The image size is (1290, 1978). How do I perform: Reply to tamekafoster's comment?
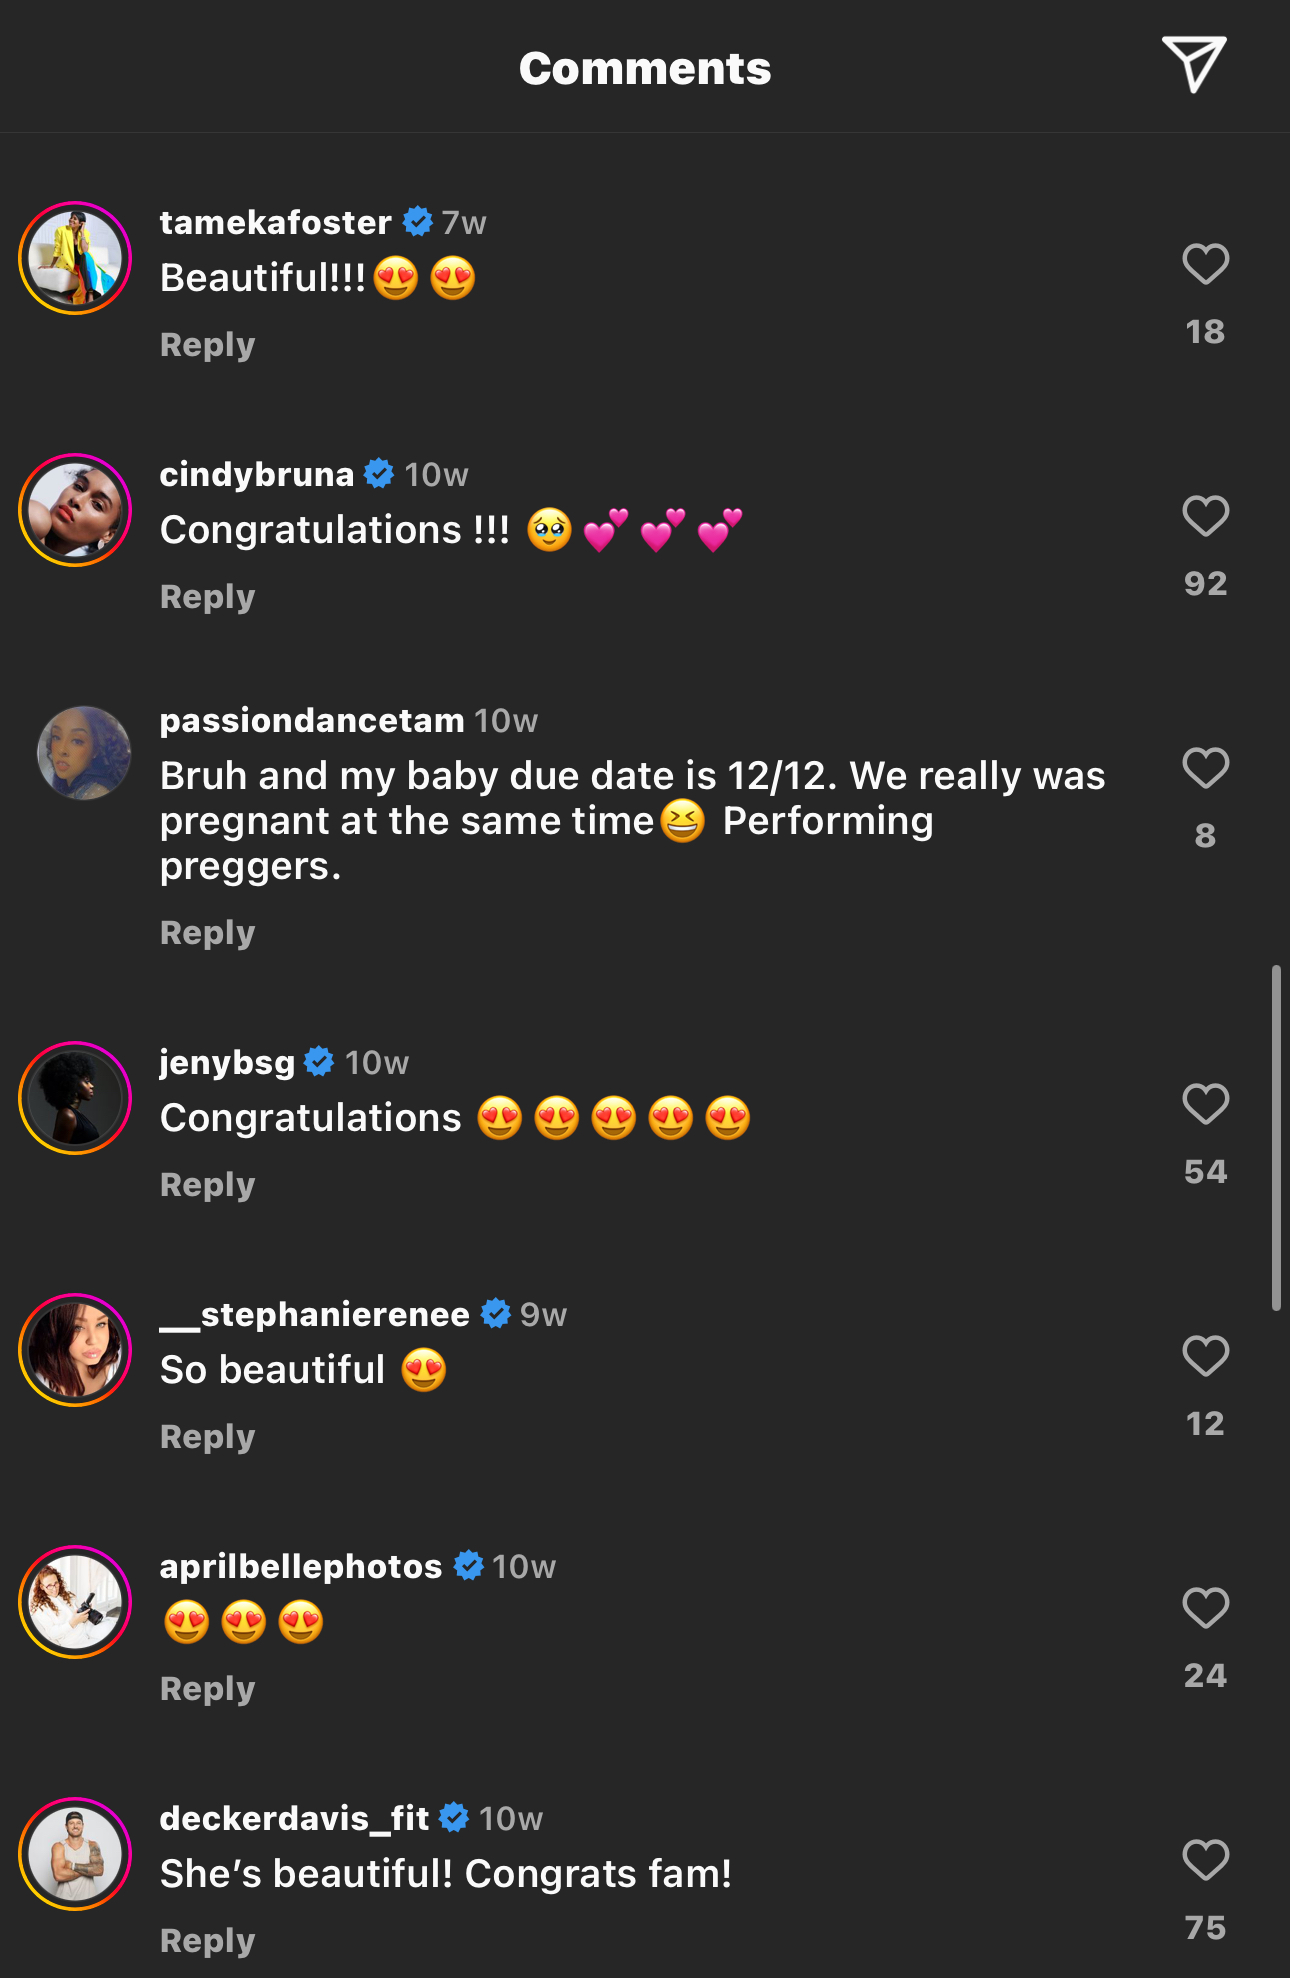click(208, 345)
